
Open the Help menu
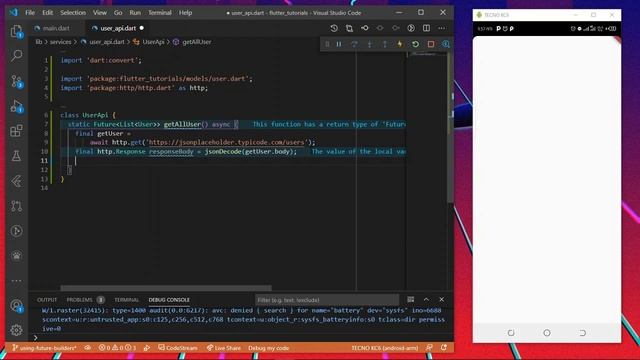[185, 13]
